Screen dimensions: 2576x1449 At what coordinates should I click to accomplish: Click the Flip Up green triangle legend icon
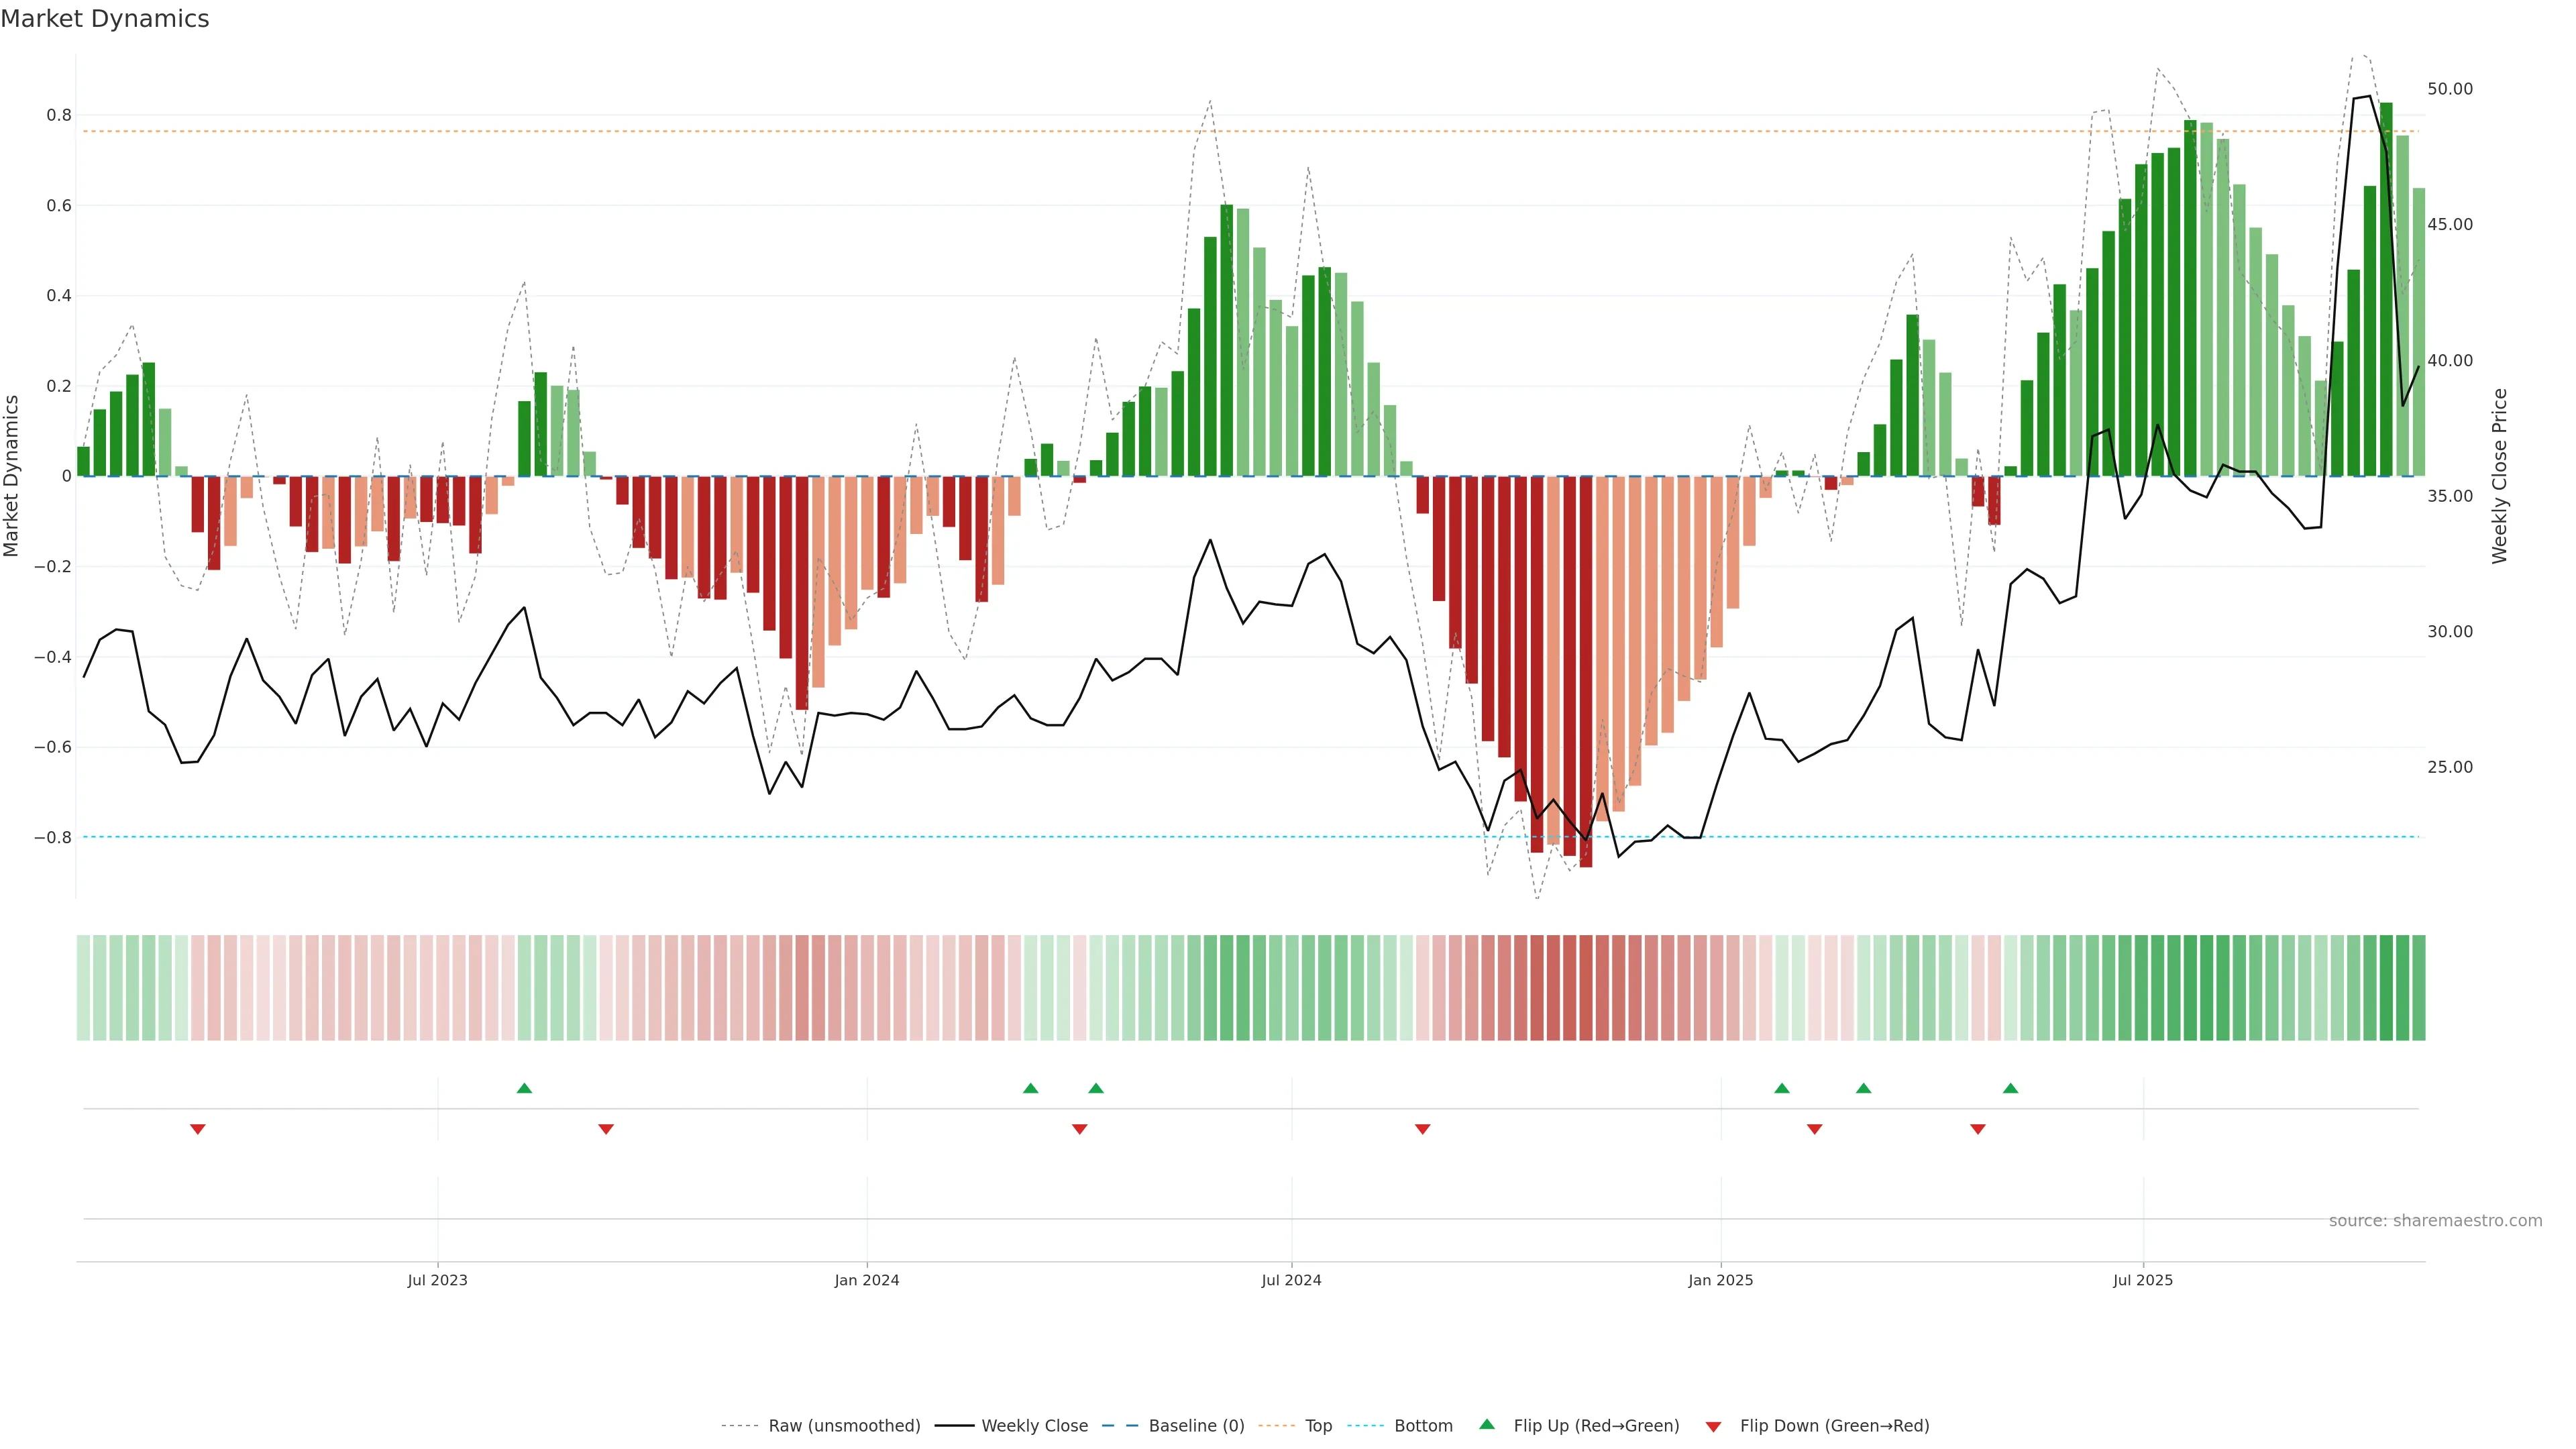[x=1486, y=1424]
